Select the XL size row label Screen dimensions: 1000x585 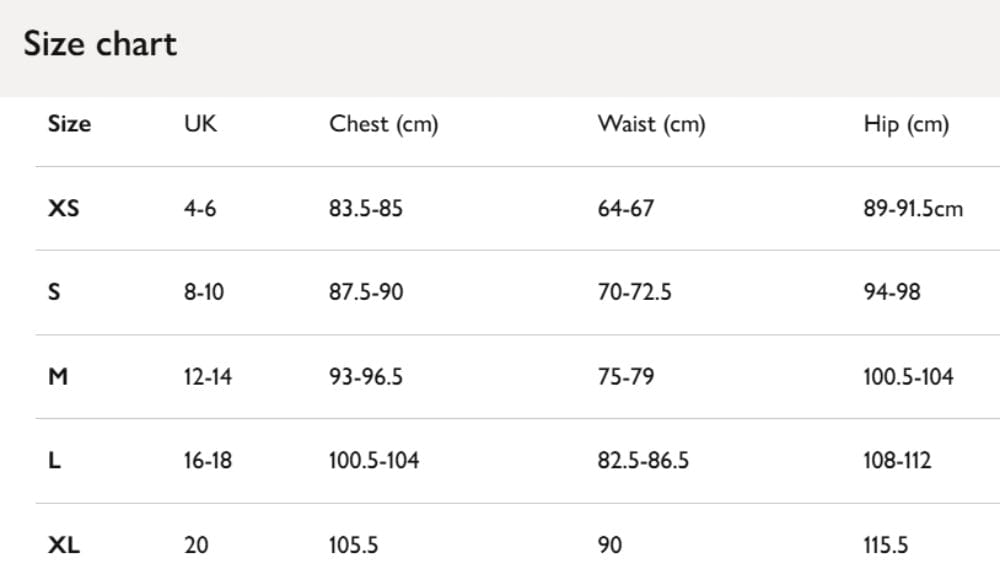(x=64, y=545)
